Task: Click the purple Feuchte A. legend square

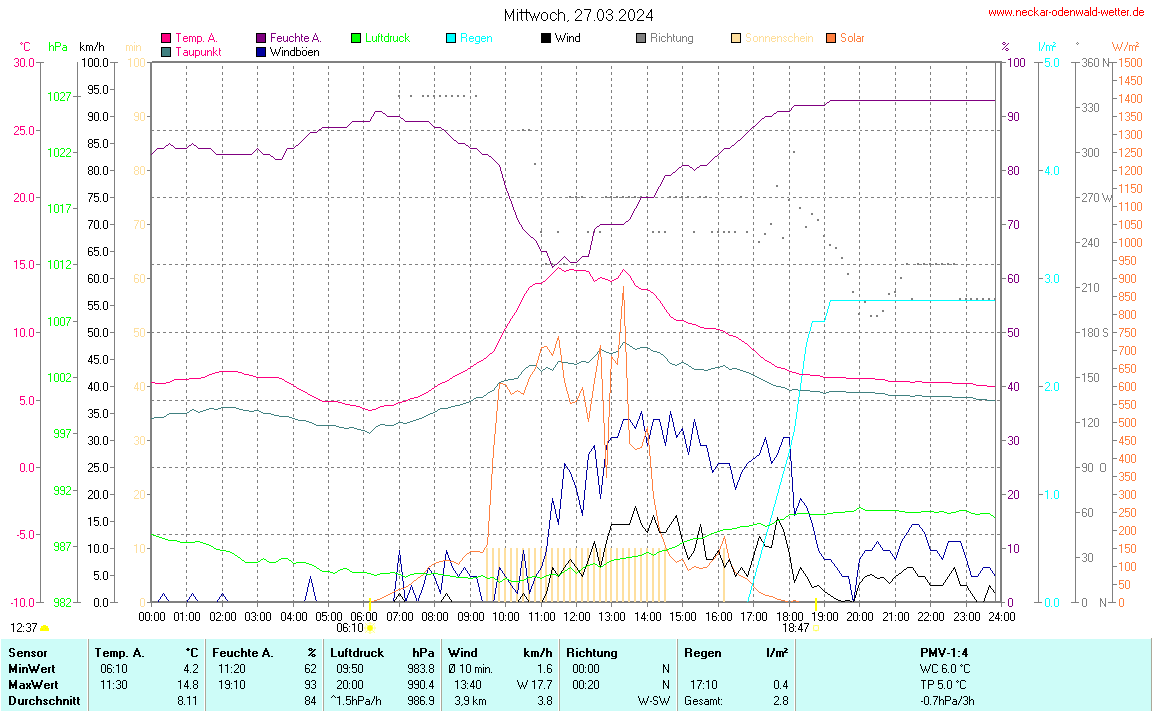Action: point(261,39)
